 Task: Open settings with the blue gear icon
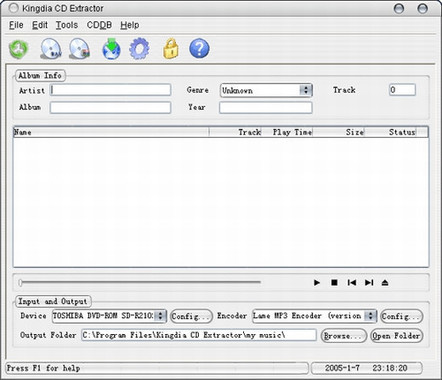[x=139, y=49]
